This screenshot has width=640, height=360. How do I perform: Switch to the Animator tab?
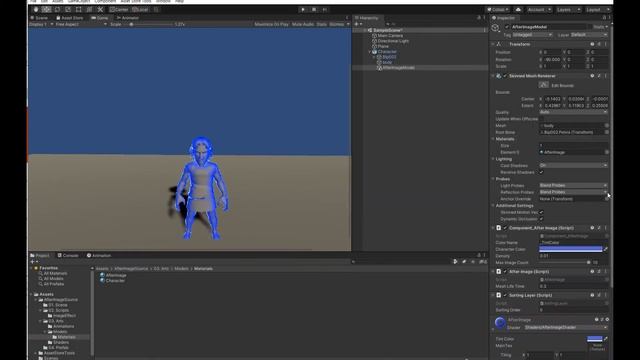pyautogui.click(x=128, y=18)
